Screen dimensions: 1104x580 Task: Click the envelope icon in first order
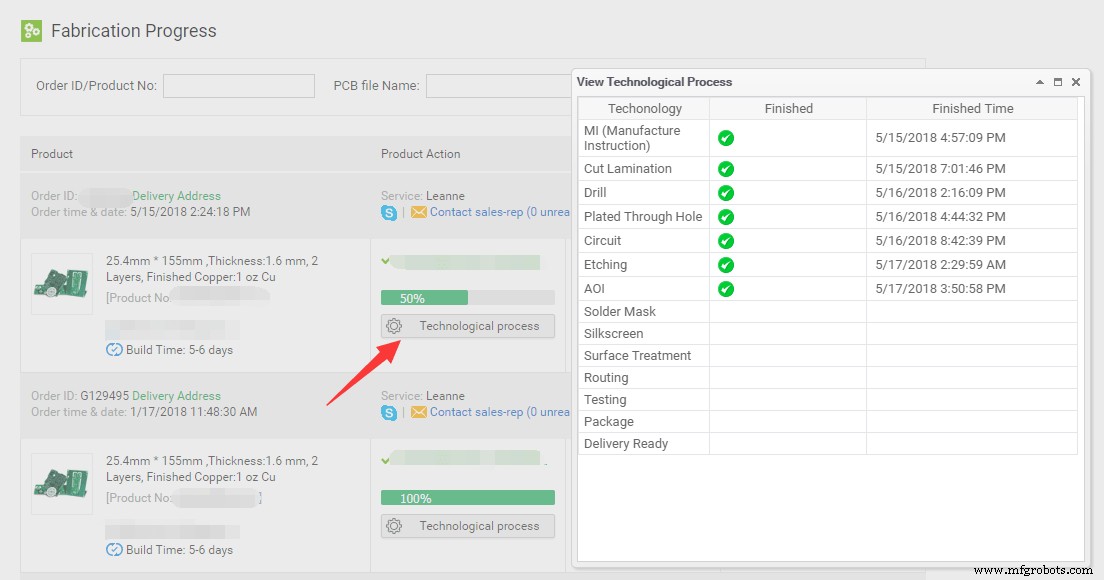tap(418, 212)
